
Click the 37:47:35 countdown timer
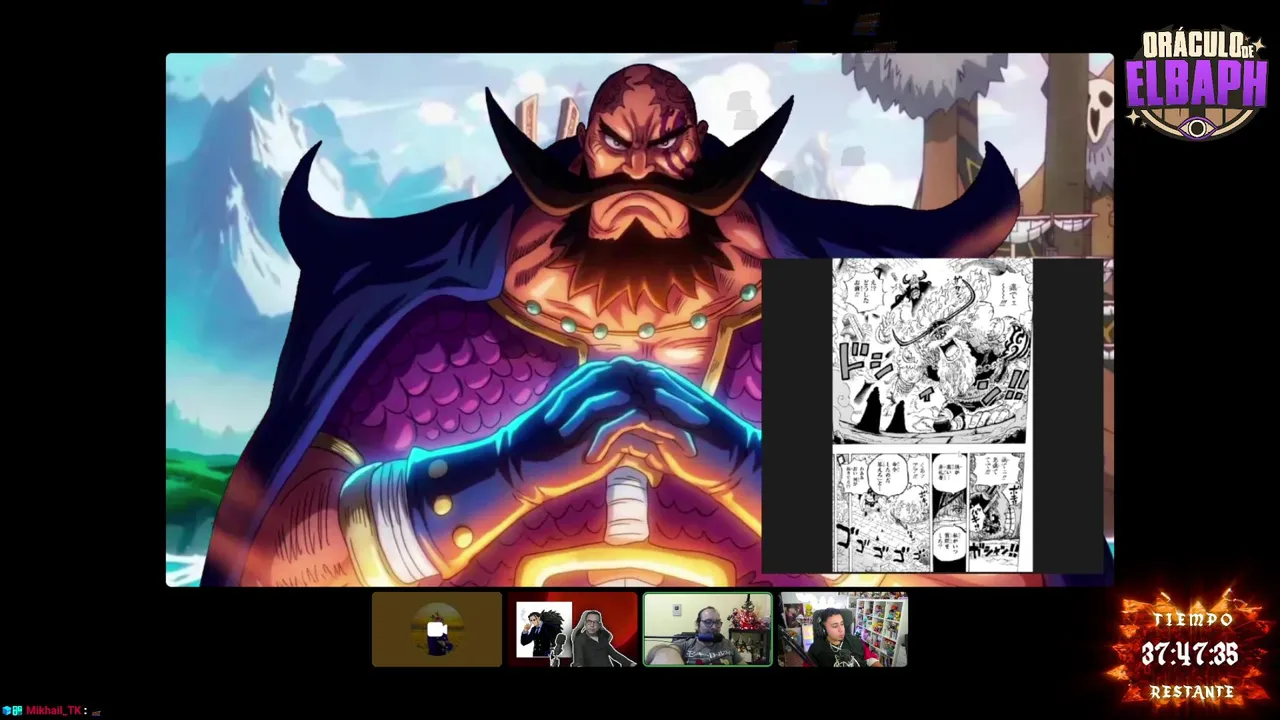pyautogui.click(x=1189, y=655)
